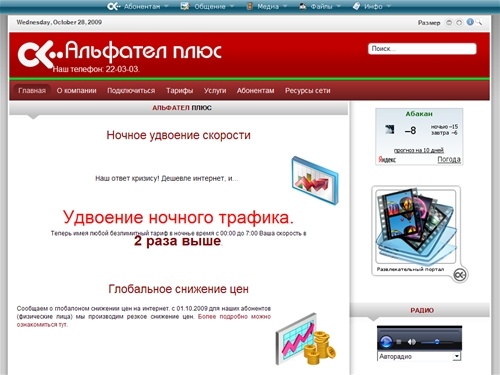Click the −8 temperature value
The height and width of the screenshot is (375, 500).
coord(410,130)
